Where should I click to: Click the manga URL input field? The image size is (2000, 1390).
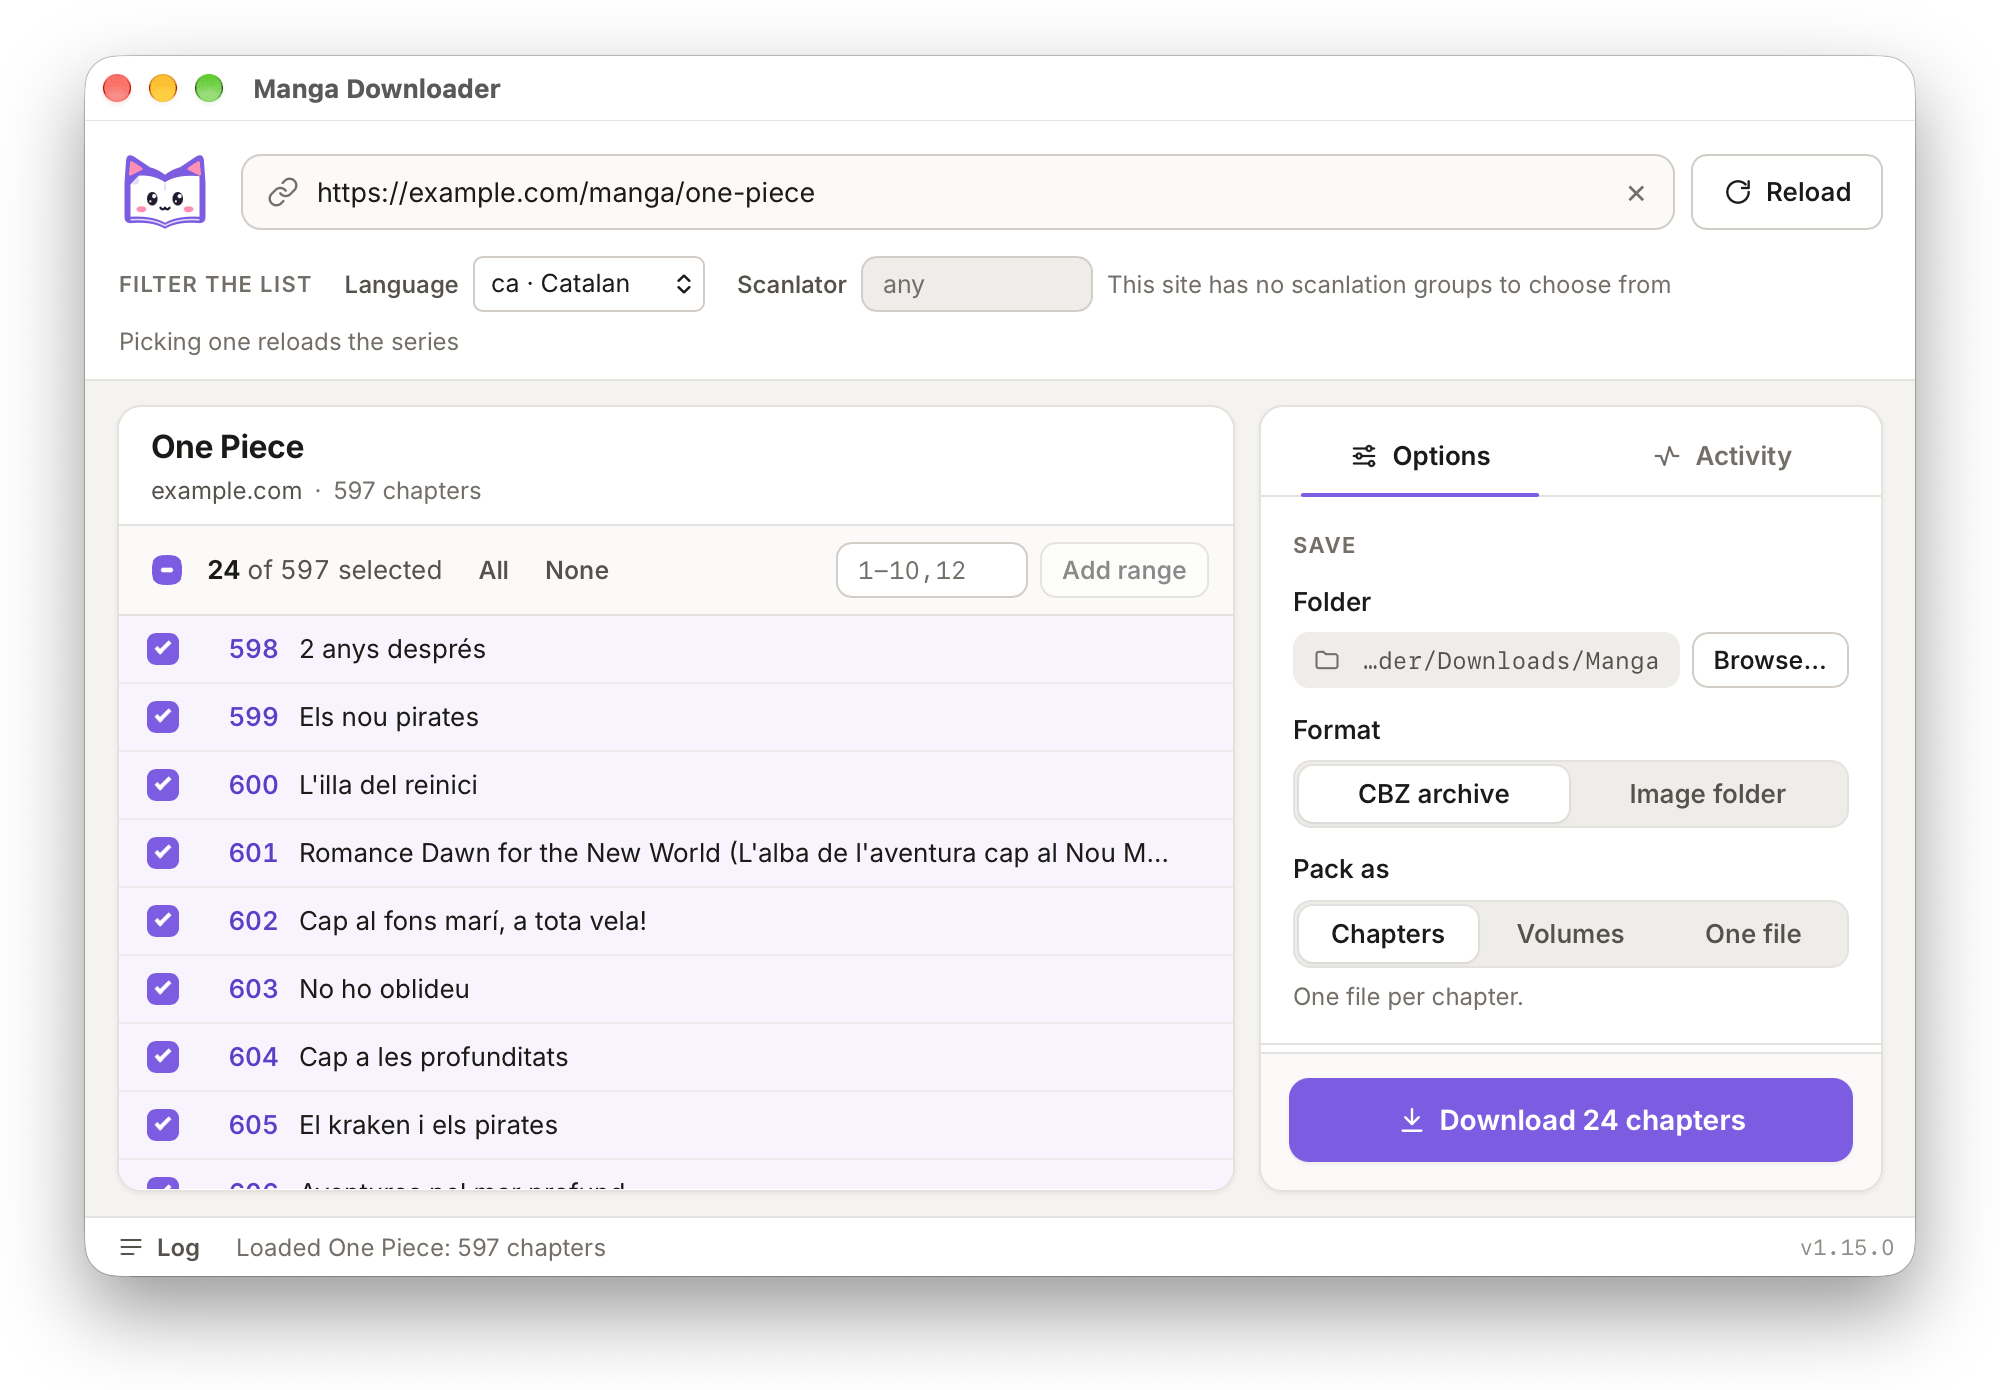pyautogui.click(x=958, y=192)
